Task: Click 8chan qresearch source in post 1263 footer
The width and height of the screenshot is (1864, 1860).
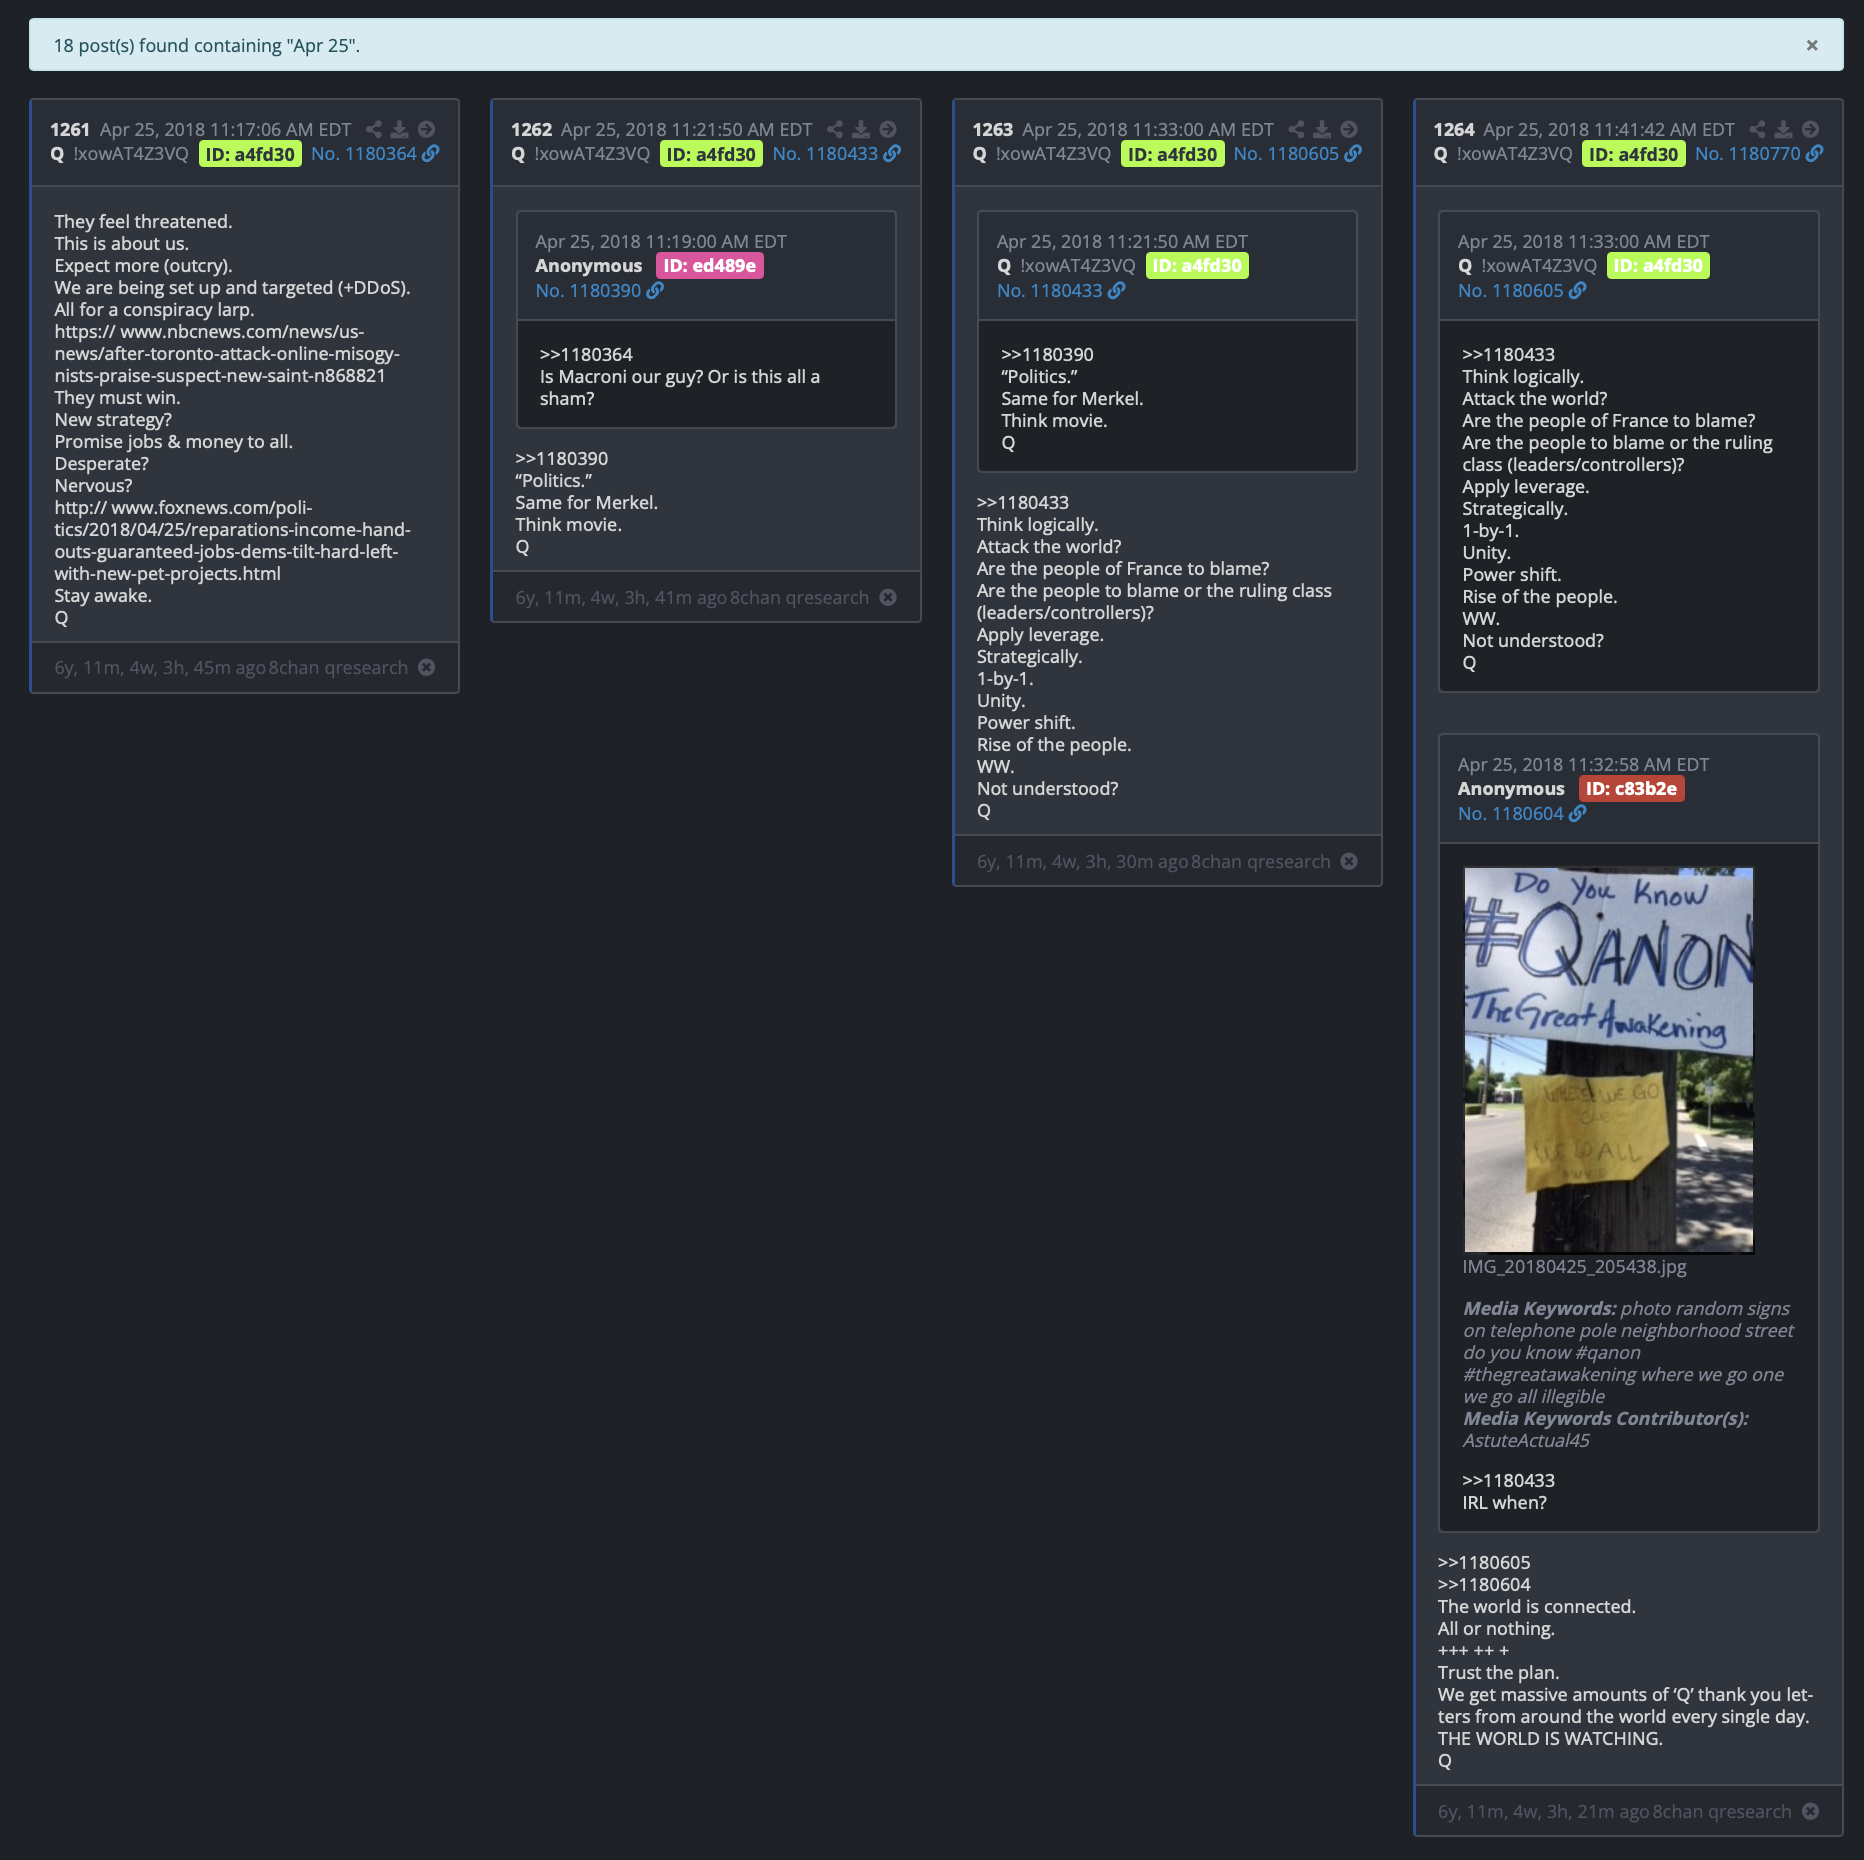Action: (1260, 862)
